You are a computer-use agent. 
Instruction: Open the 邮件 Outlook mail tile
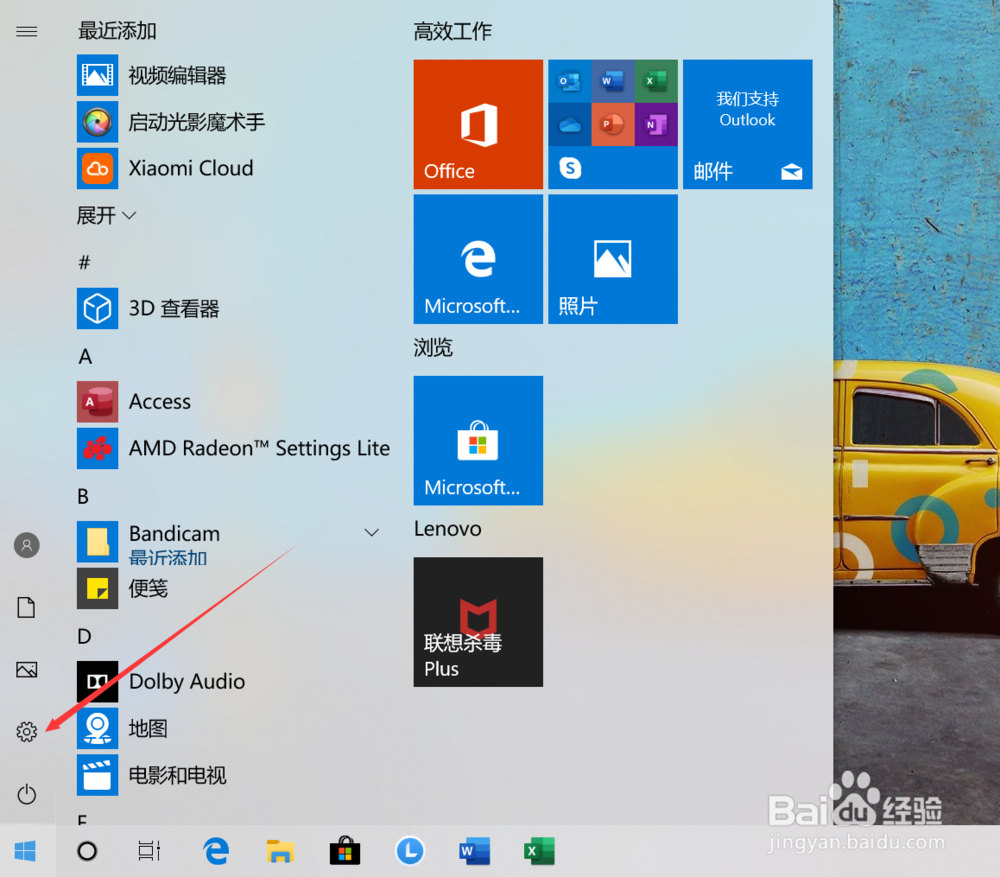(x=747, y=124)
